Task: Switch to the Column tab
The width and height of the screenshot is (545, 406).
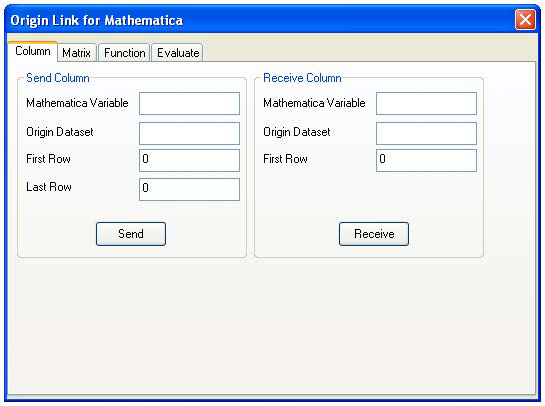Action: point(33,51)
